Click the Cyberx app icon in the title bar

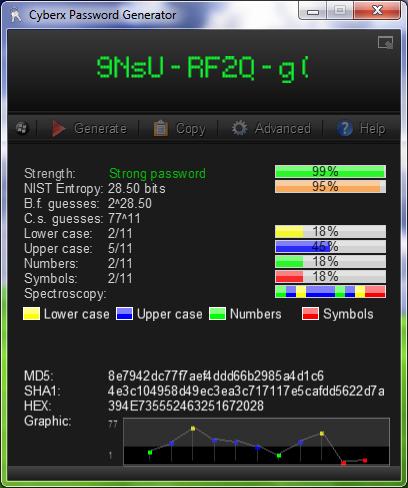point(15,15)
